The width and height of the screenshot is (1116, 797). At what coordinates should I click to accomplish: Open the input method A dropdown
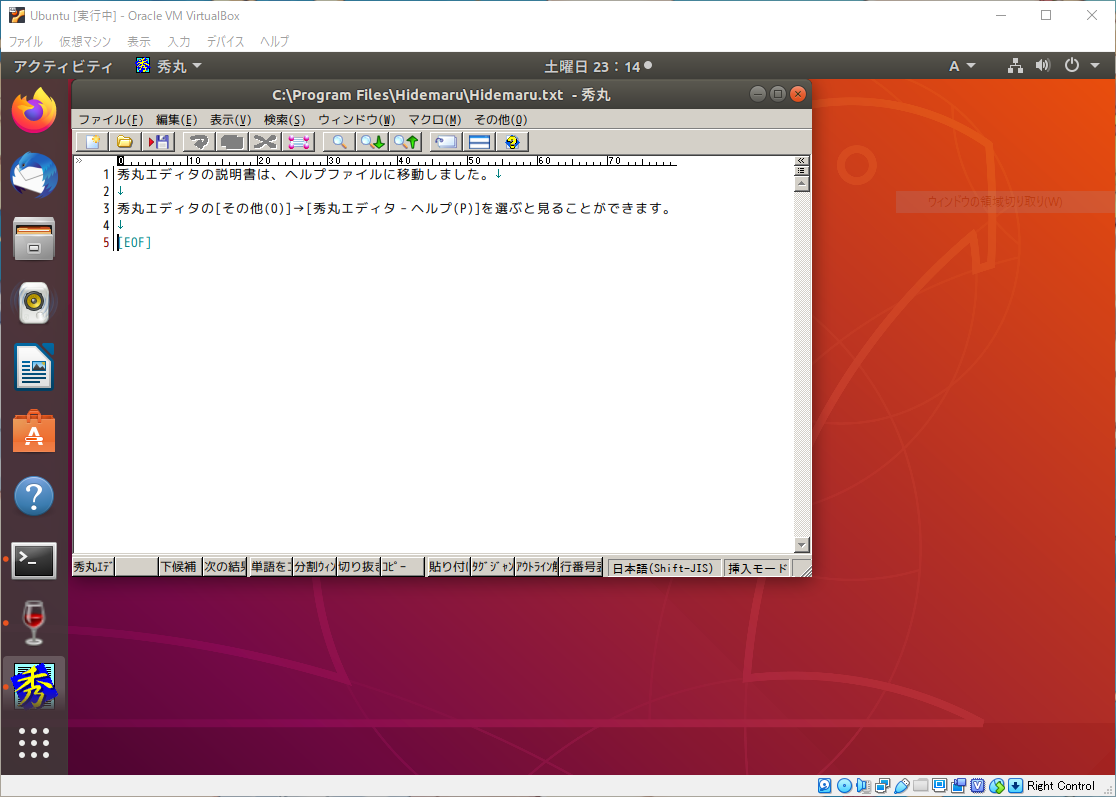pyautogui.click(x=962, y=66)
